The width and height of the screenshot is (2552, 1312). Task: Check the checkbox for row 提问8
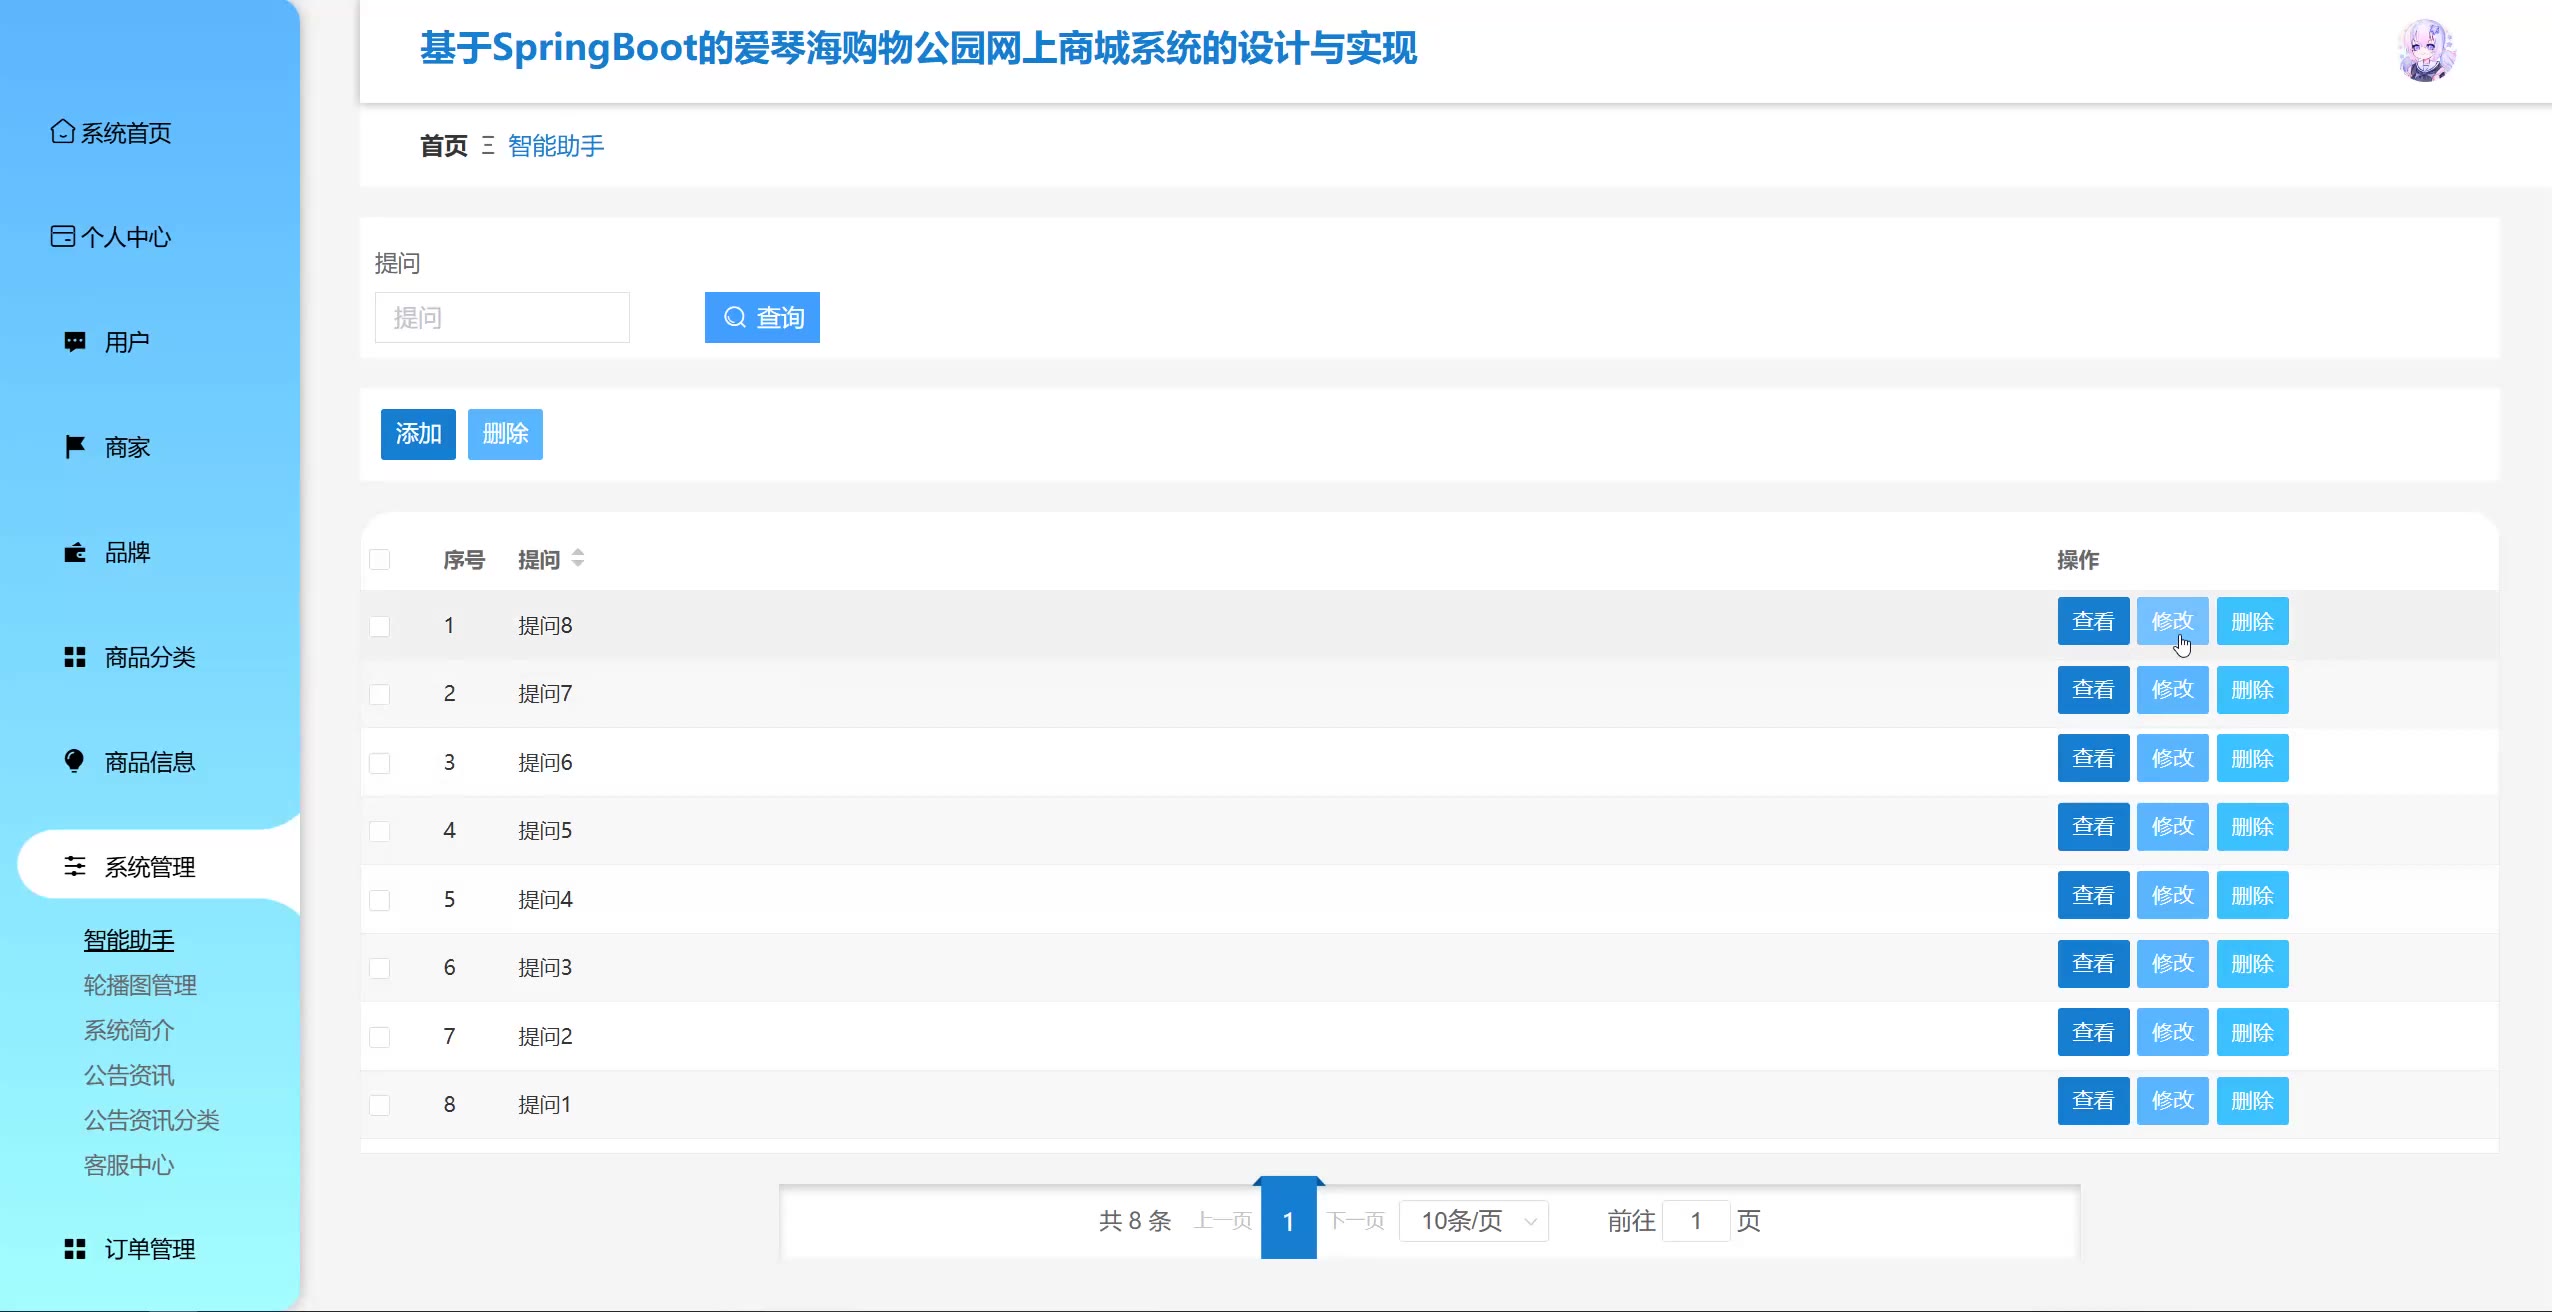coord(380,626)
